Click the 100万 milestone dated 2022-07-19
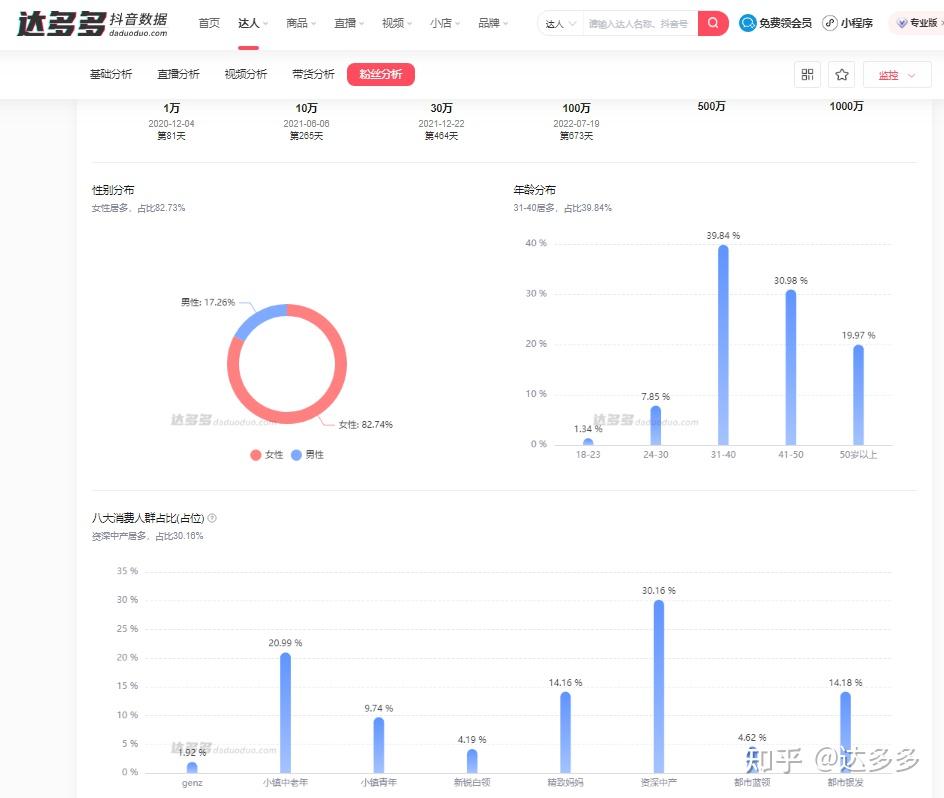Screen dimensions: 944x798 point(576,121)
